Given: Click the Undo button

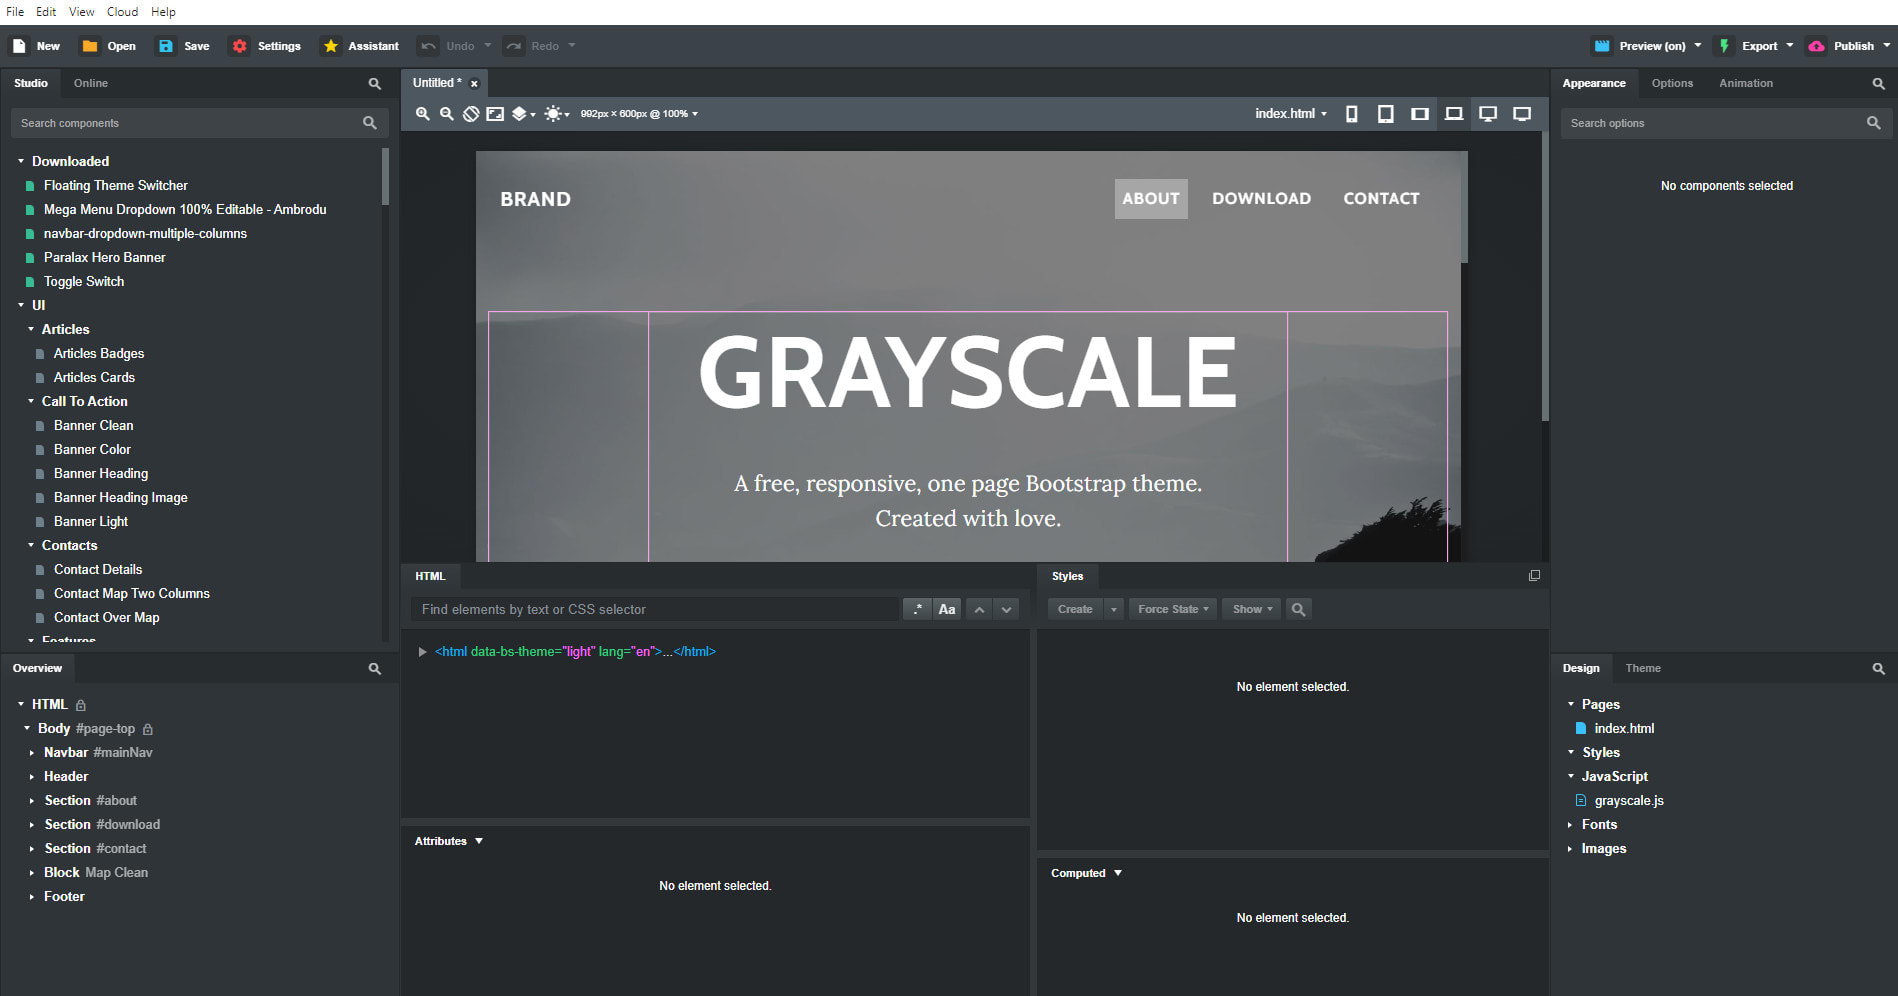Looking at the screenshot, I should [448, 46].
